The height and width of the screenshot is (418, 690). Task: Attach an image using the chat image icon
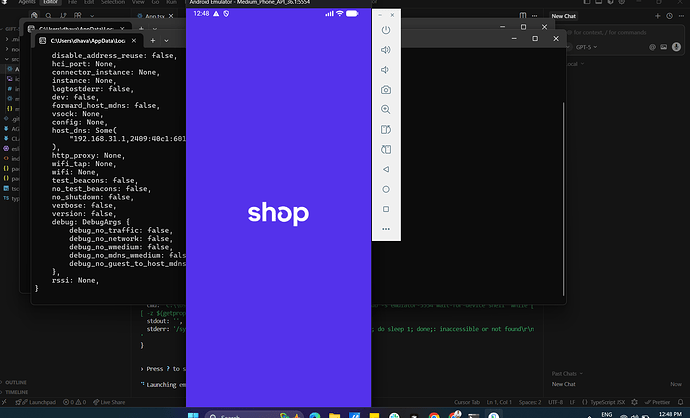(x=664, y=47)
